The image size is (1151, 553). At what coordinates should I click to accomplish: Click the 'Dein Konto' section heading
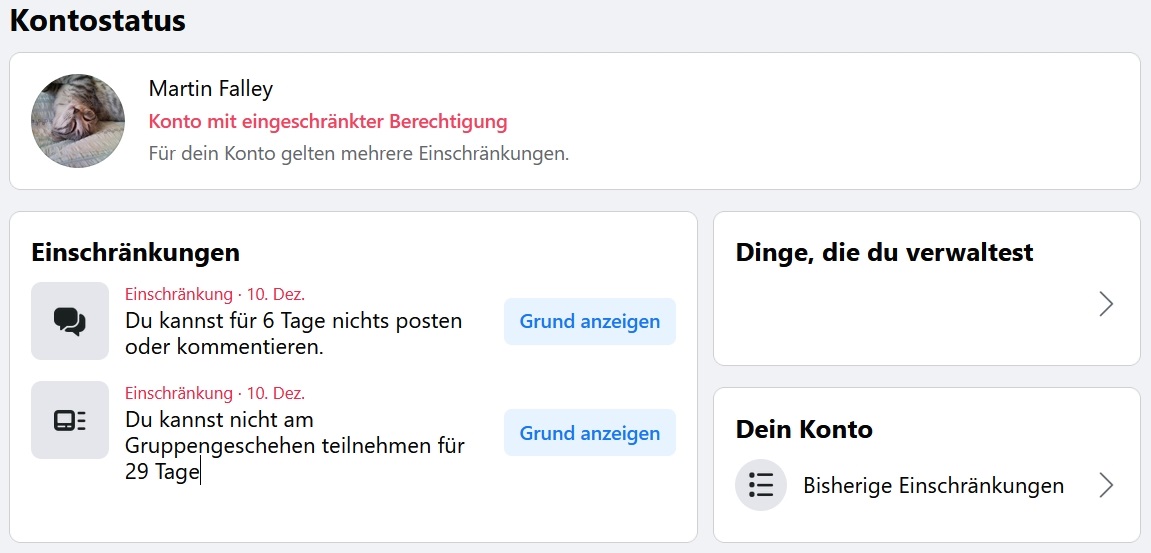[x=804, y=429]
